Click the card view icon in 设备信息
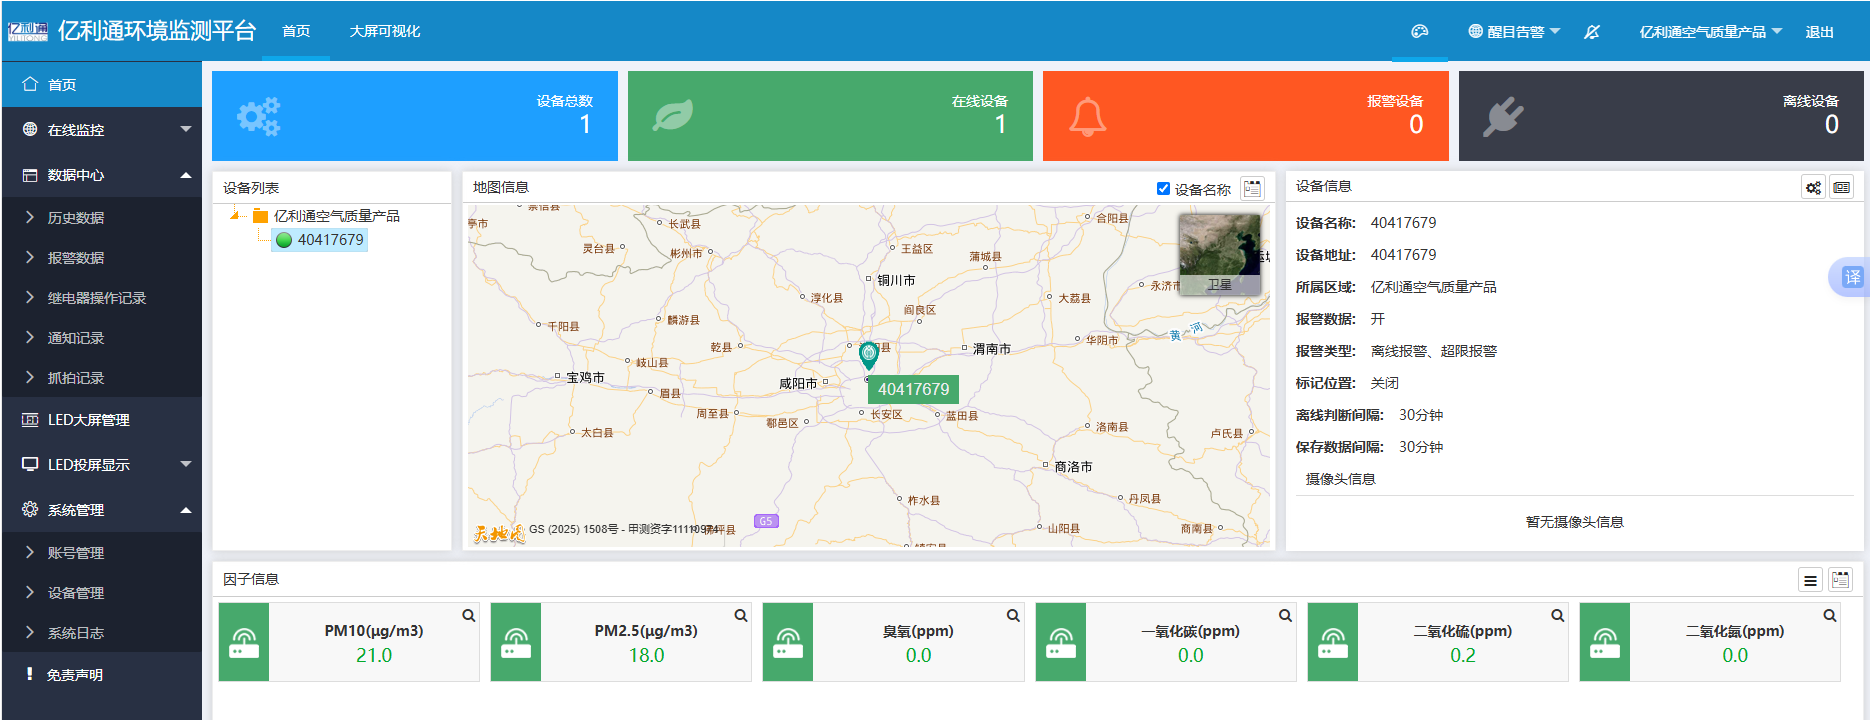 coord(1841,187)
